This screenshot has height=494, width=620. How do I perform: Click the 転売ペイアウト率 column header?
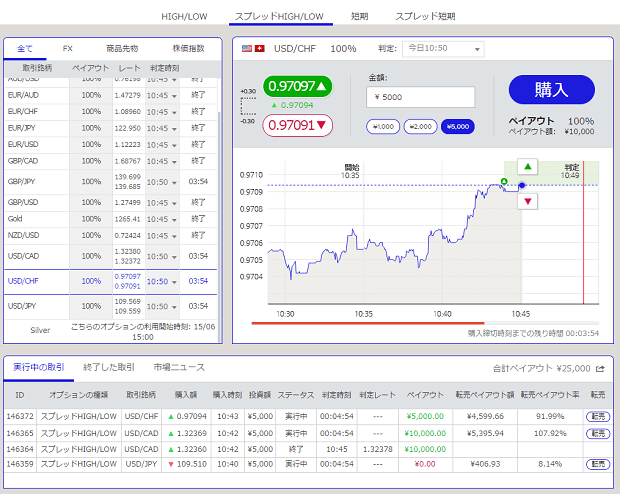(x=550, y=395)
